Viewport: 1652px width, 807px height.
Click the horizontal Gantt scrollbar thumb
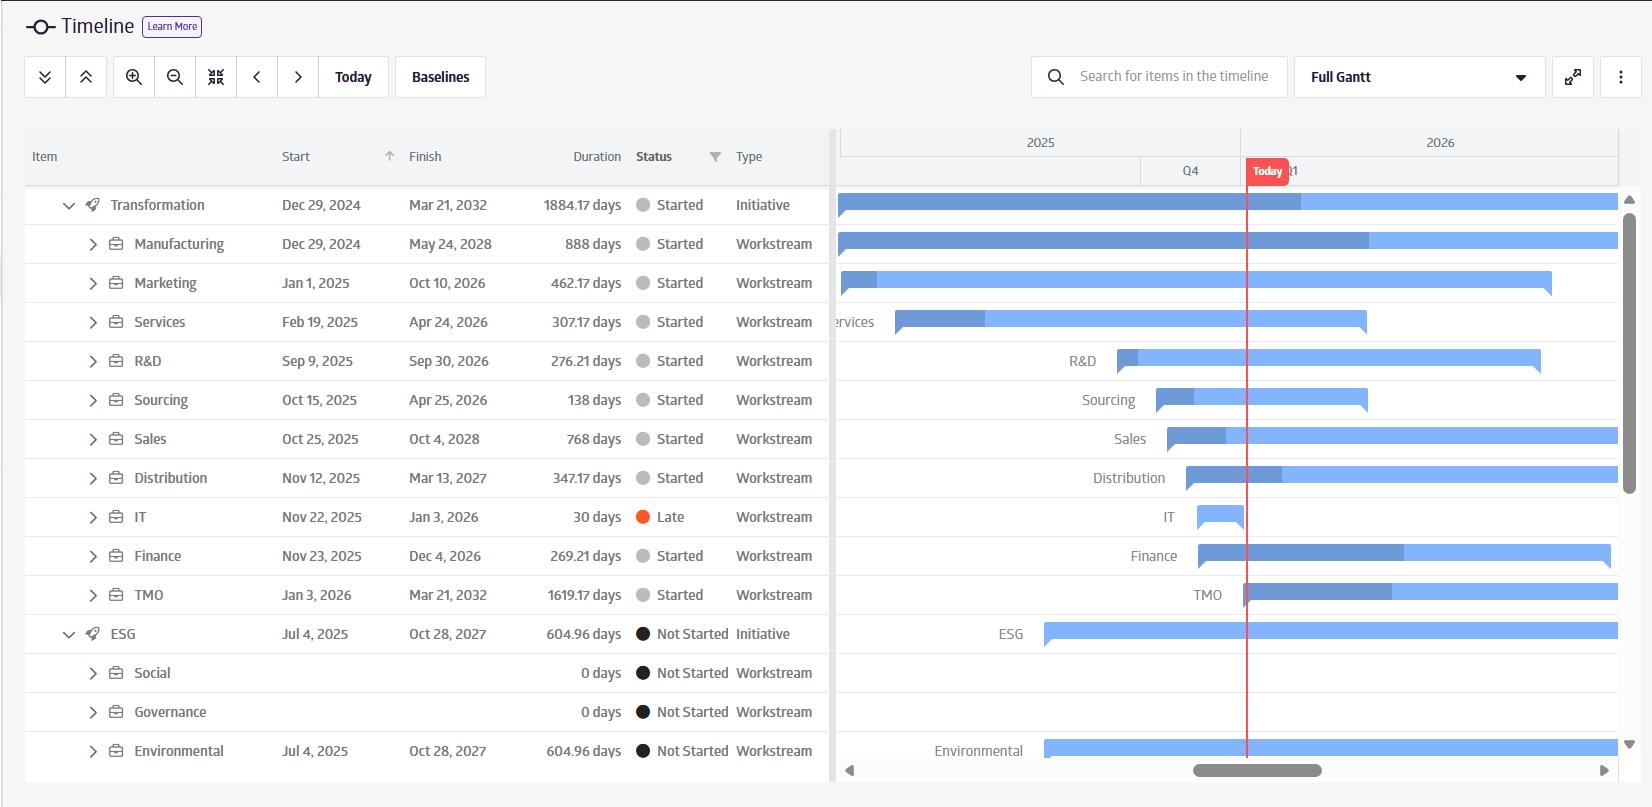(1257, 770)
